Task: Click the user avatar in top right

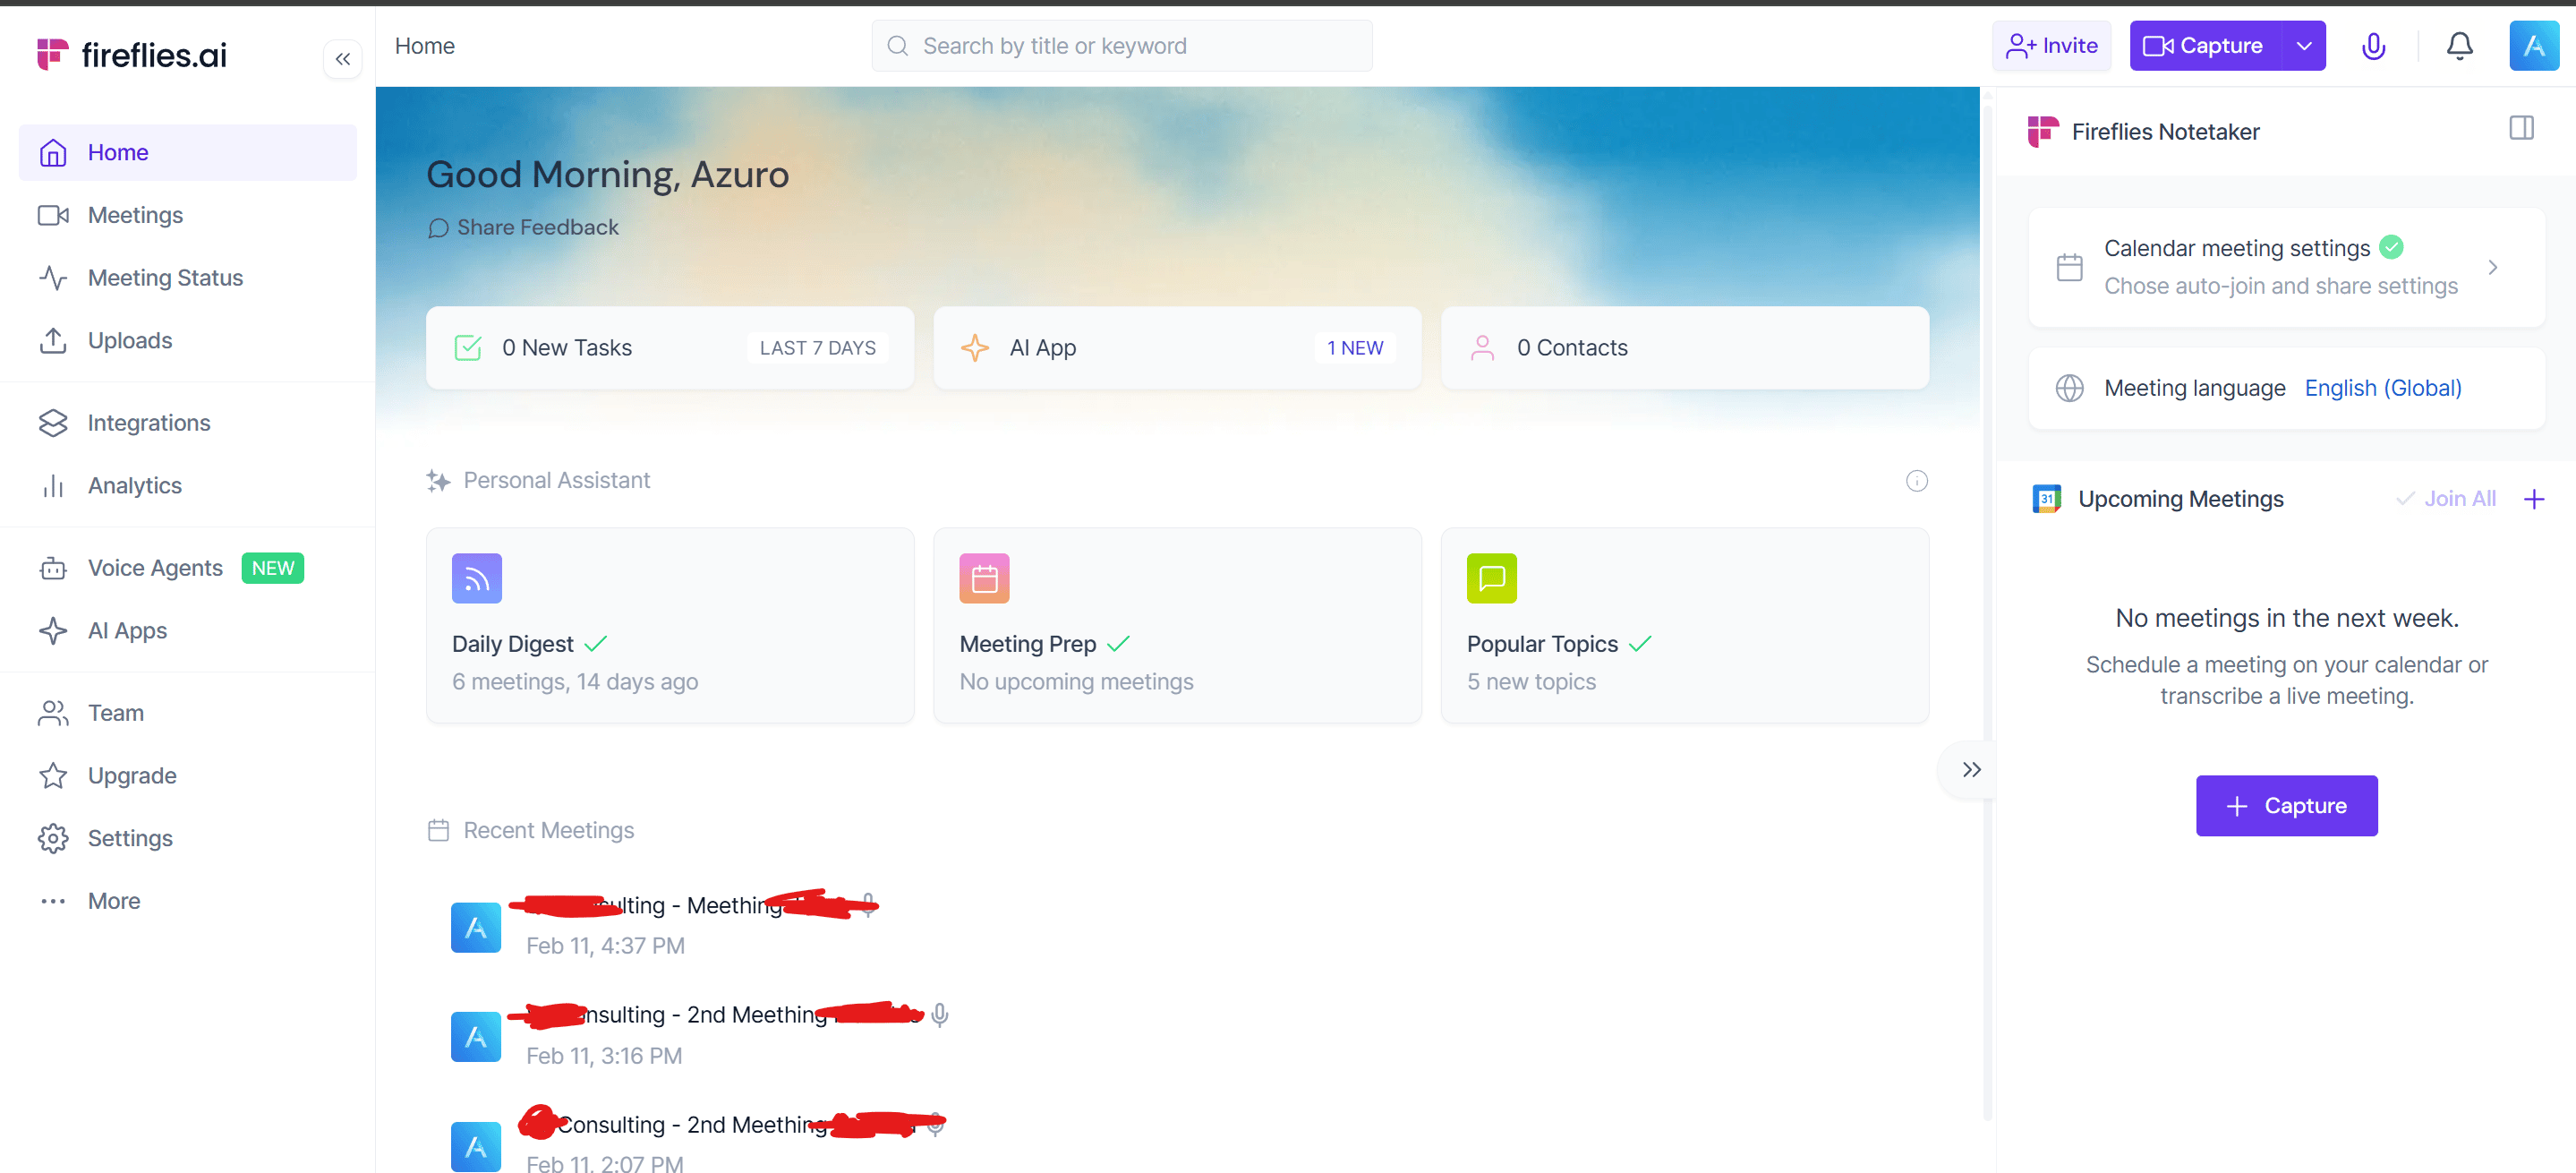Action: tap(2533, 46)
